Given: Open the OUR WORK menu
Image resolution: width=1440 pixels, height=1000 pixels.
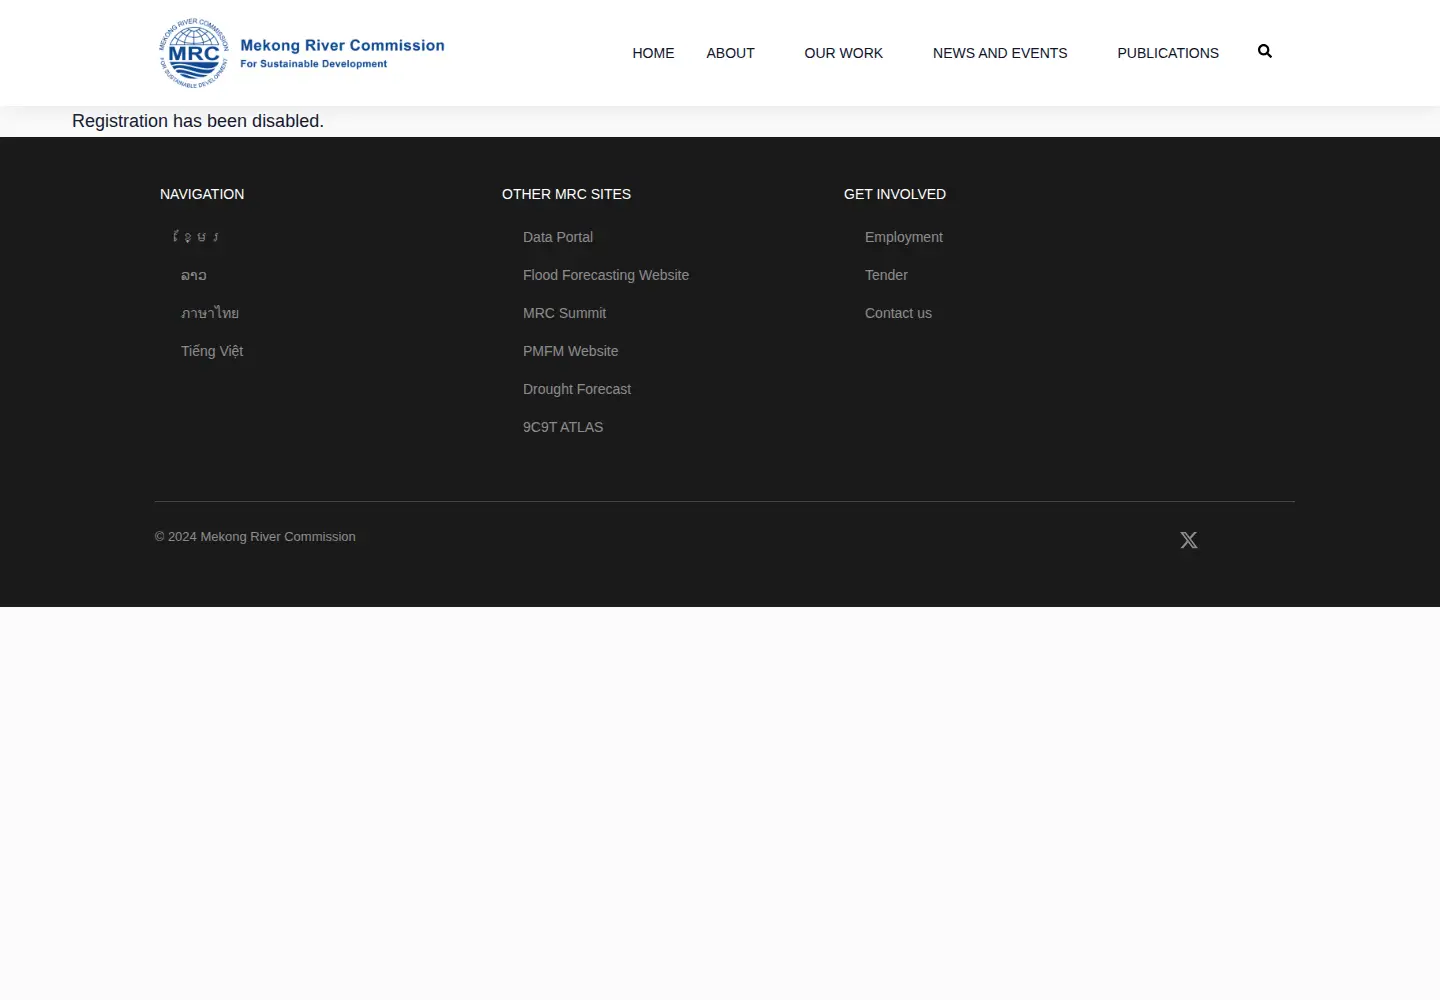Looking at the screenshot, I should pos(843,53).
